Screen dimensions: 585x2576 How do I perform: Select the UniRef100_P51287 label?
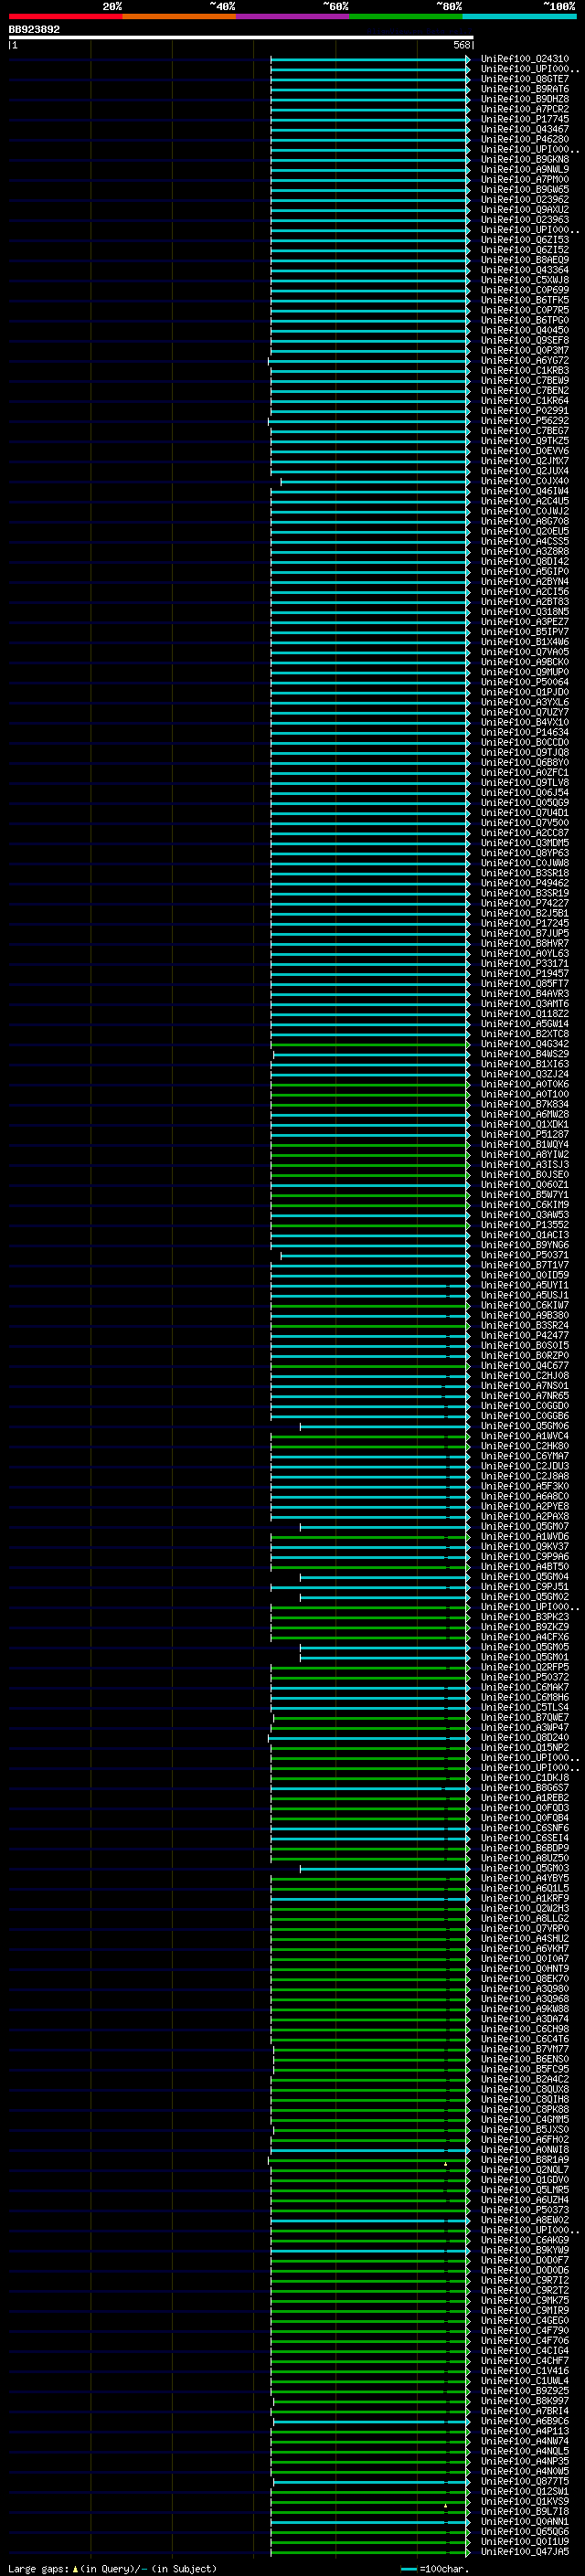524,1134
